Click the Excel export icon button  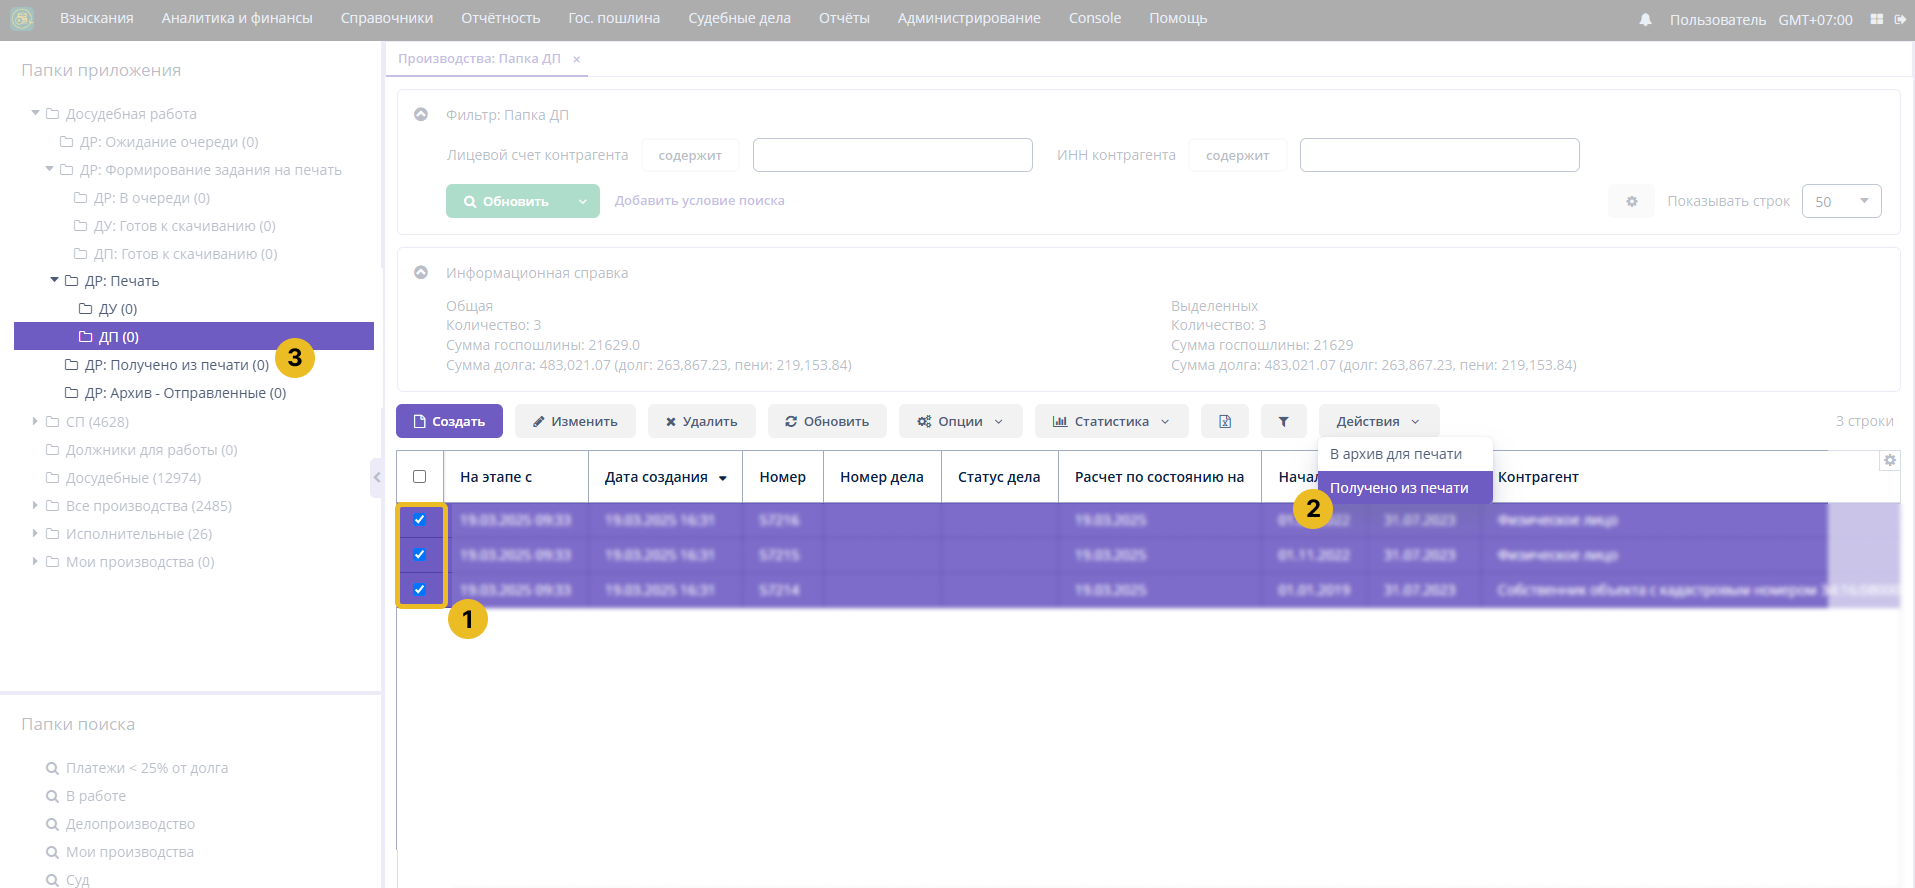(1225, 422)
